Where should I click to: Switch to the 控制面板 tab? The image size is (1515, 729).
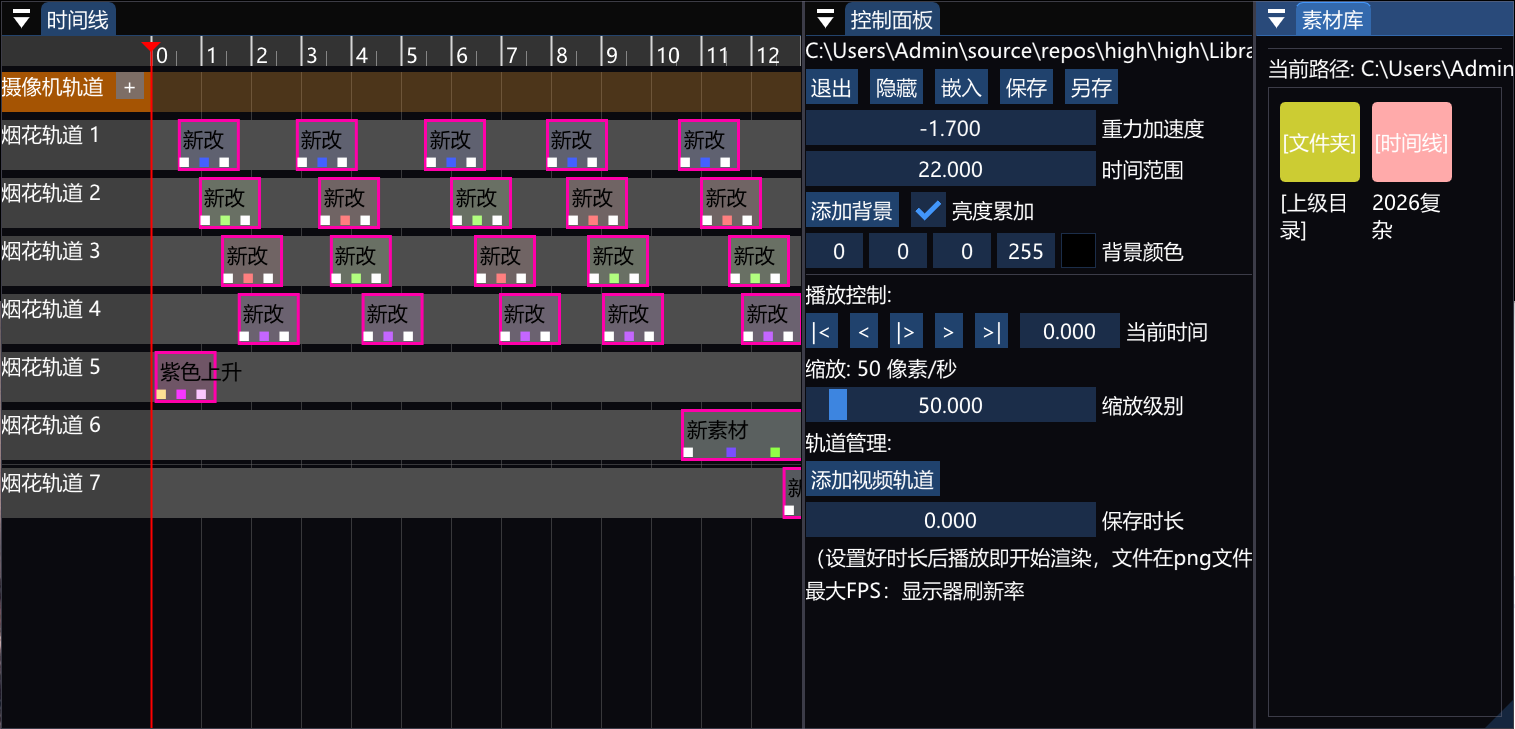coord(892,18)
